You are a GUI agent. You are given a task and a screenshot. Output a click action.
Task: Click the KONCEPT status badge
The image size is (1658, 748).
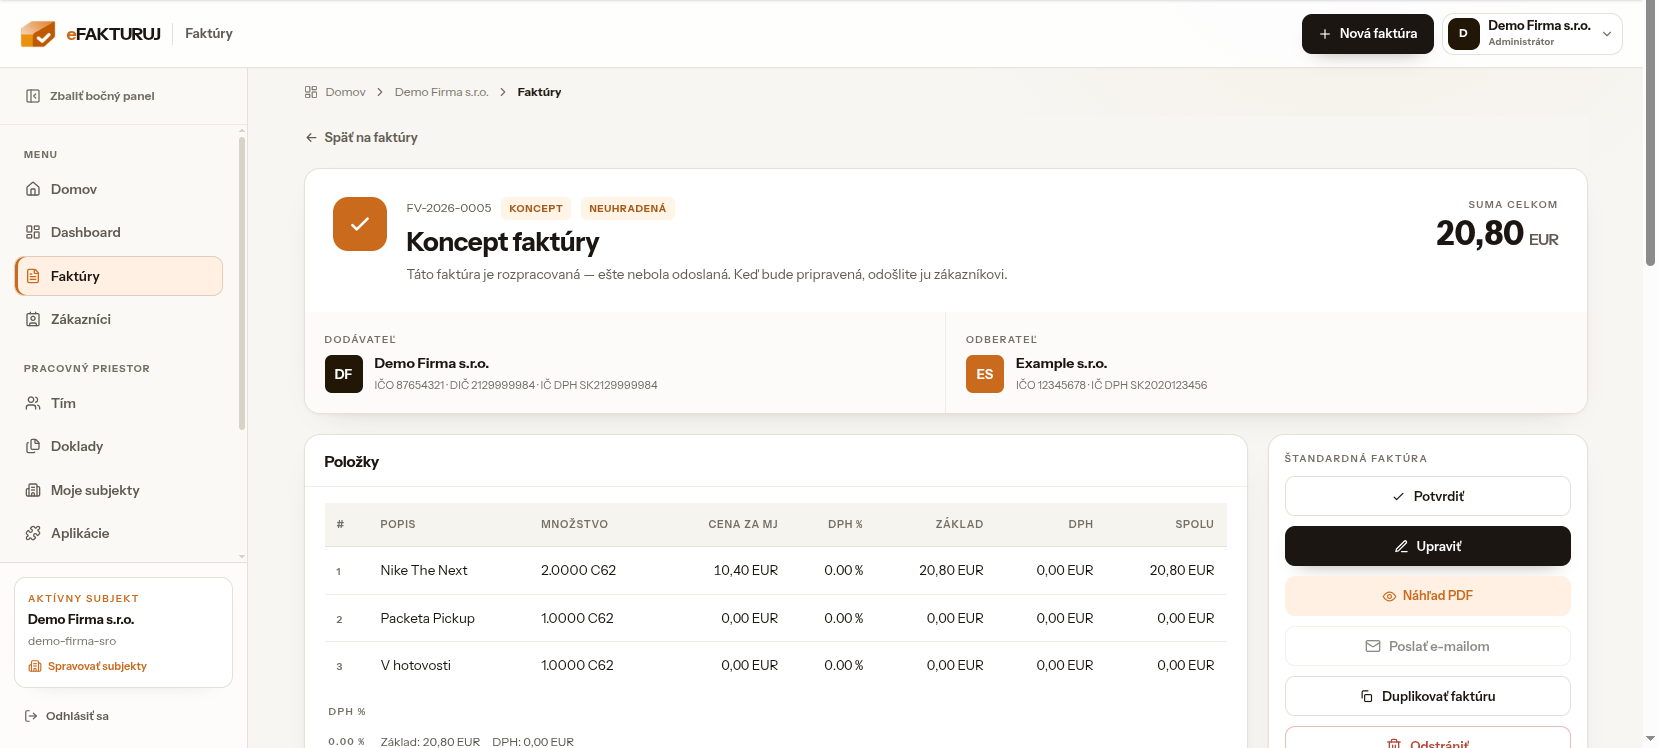536,208
